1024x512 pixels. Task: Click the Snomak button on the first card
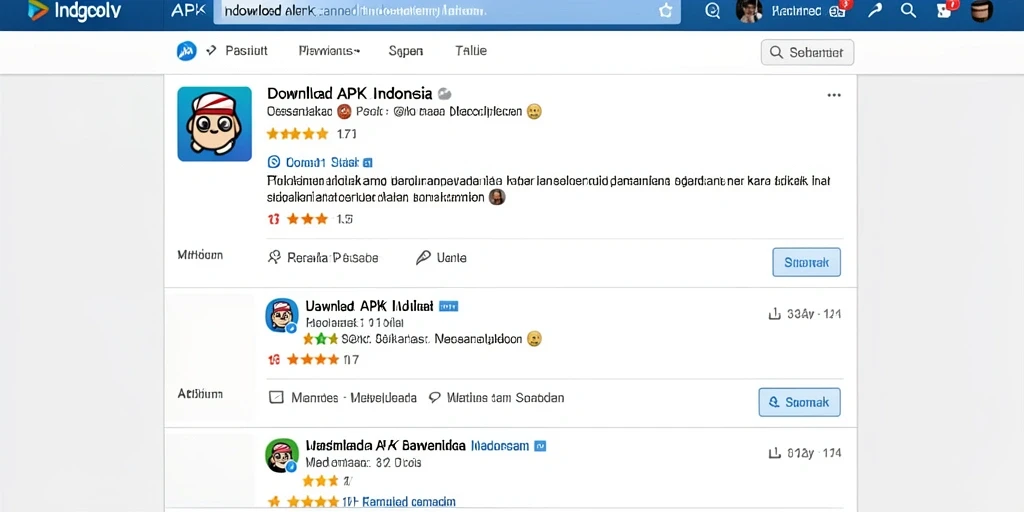pyautogui.click(x=807, y=262)
